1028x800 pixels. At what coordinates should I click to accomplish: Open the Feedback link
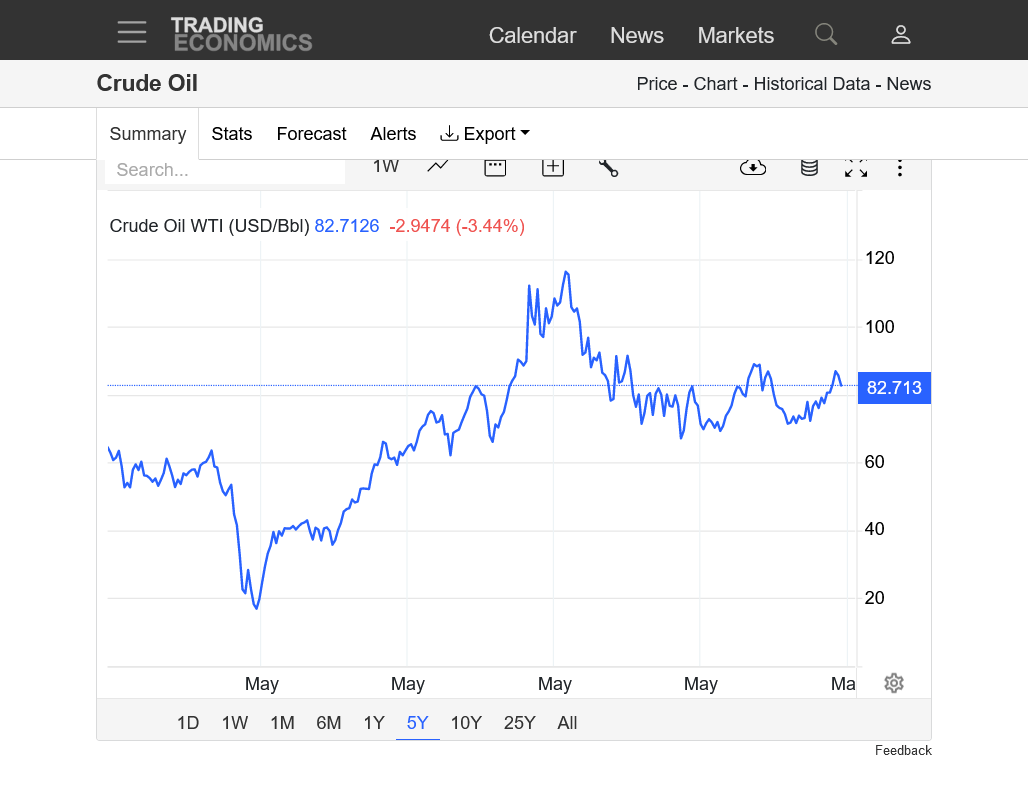click(x=903, y=750)
